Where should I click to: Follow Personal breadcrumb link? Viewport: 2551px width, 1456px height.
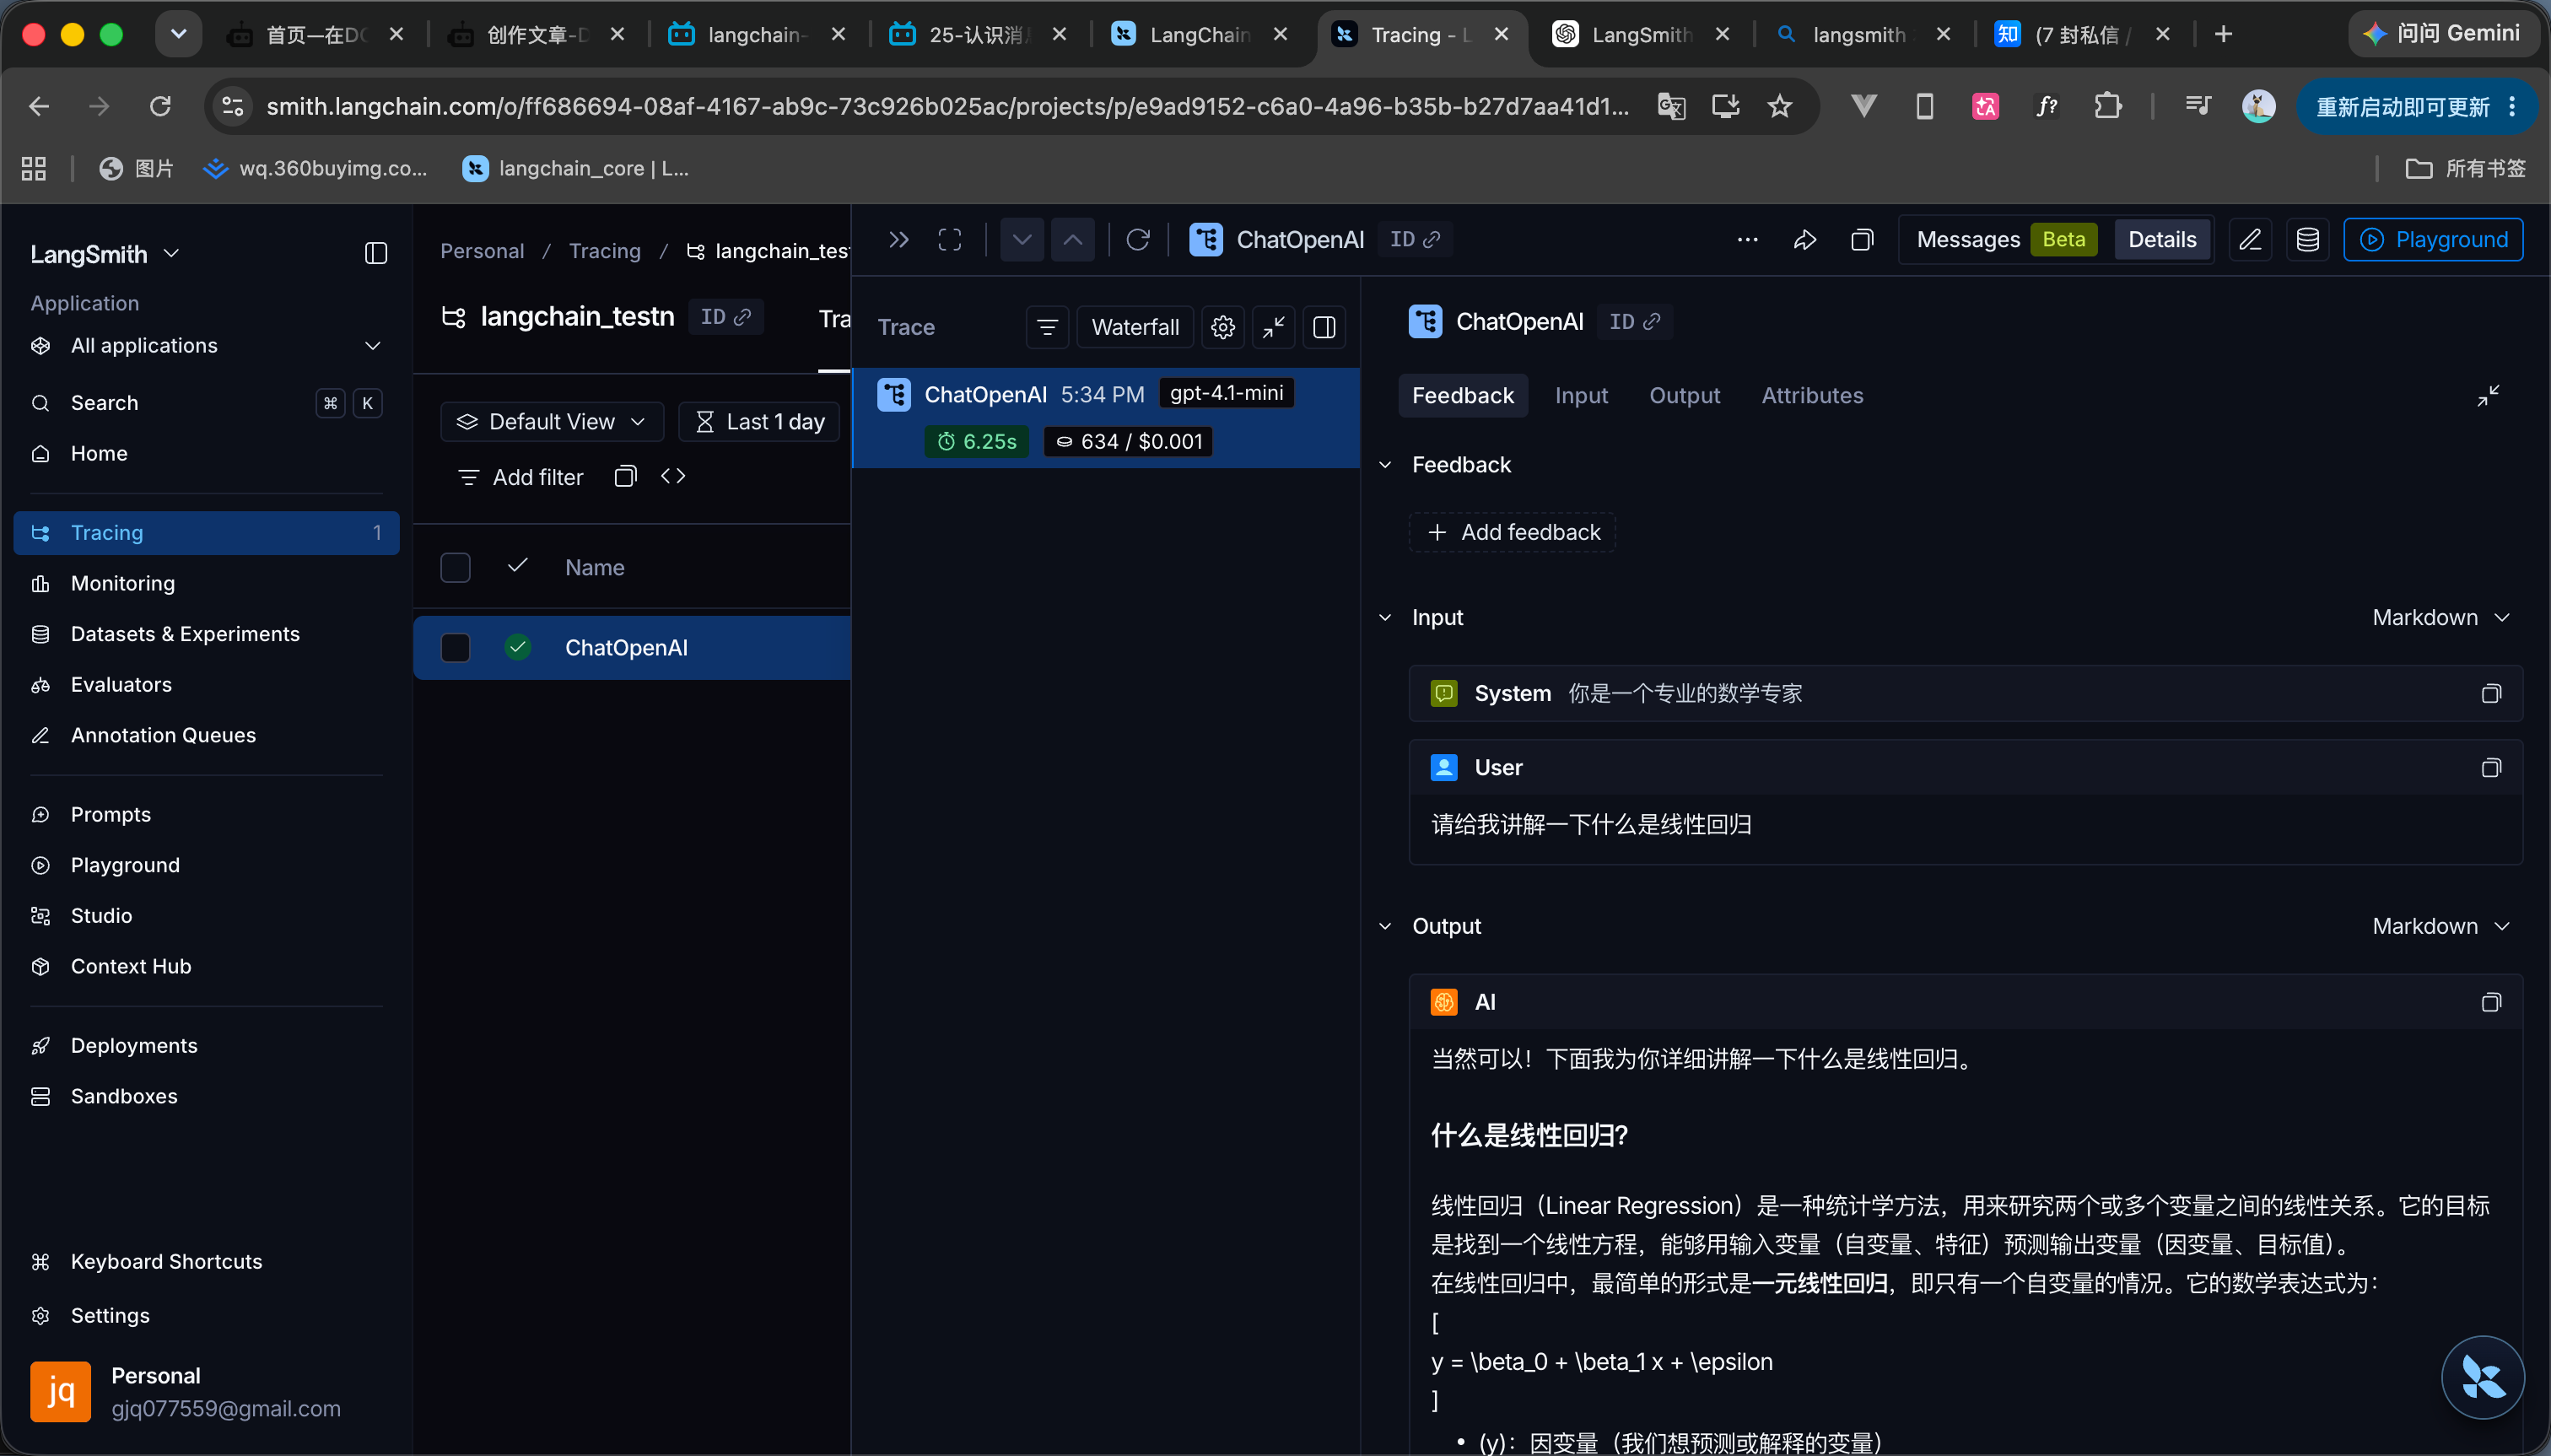[x=482, y=251]
